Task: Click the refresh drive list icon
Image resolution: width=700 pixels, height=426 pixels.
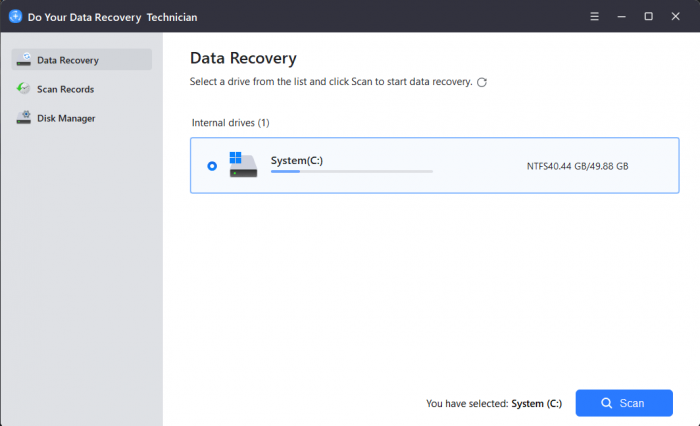Action: click(482, 82)
